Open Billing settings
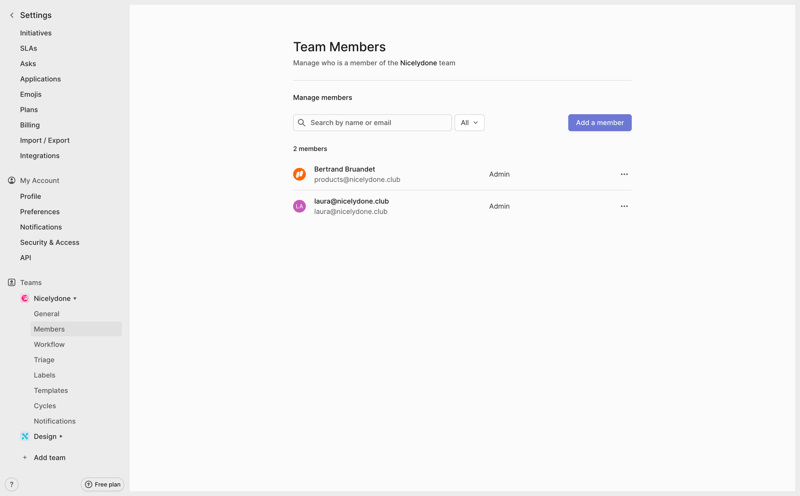Image resolution: width=800 pixels, height=496 pixels. [x=30, y=125]
